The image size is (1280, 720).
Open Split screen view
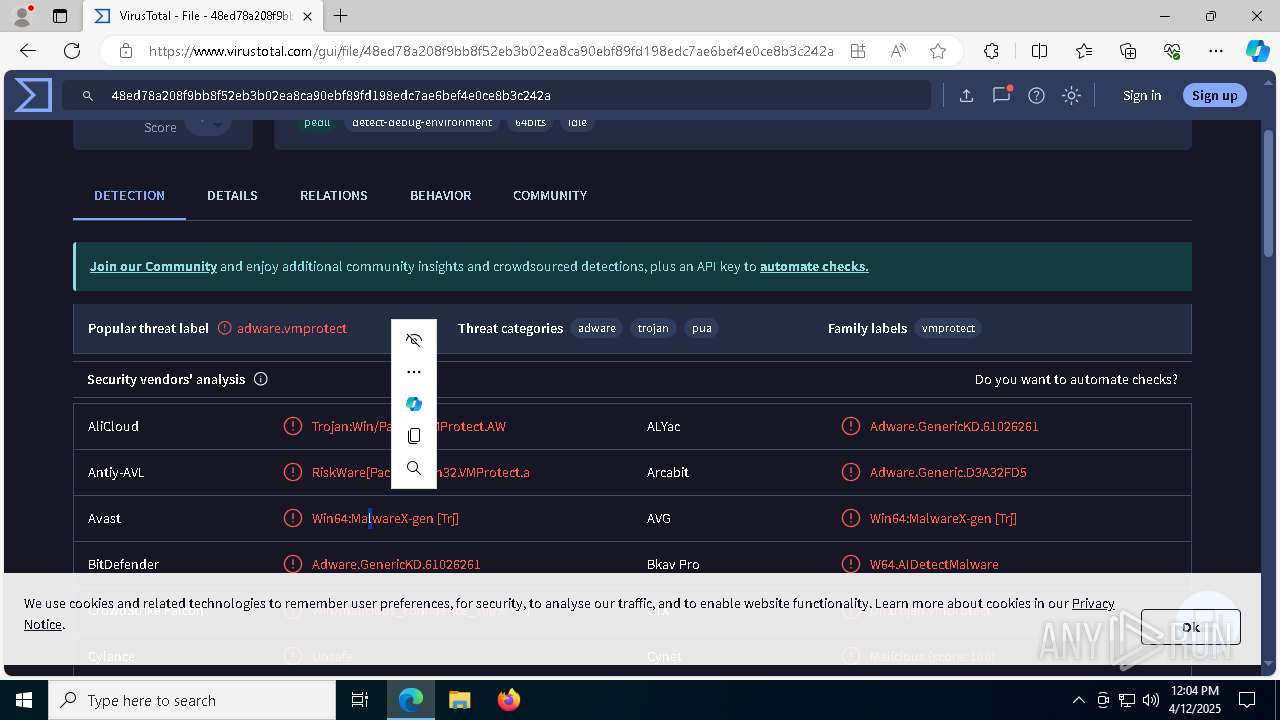pos(1040,51)
